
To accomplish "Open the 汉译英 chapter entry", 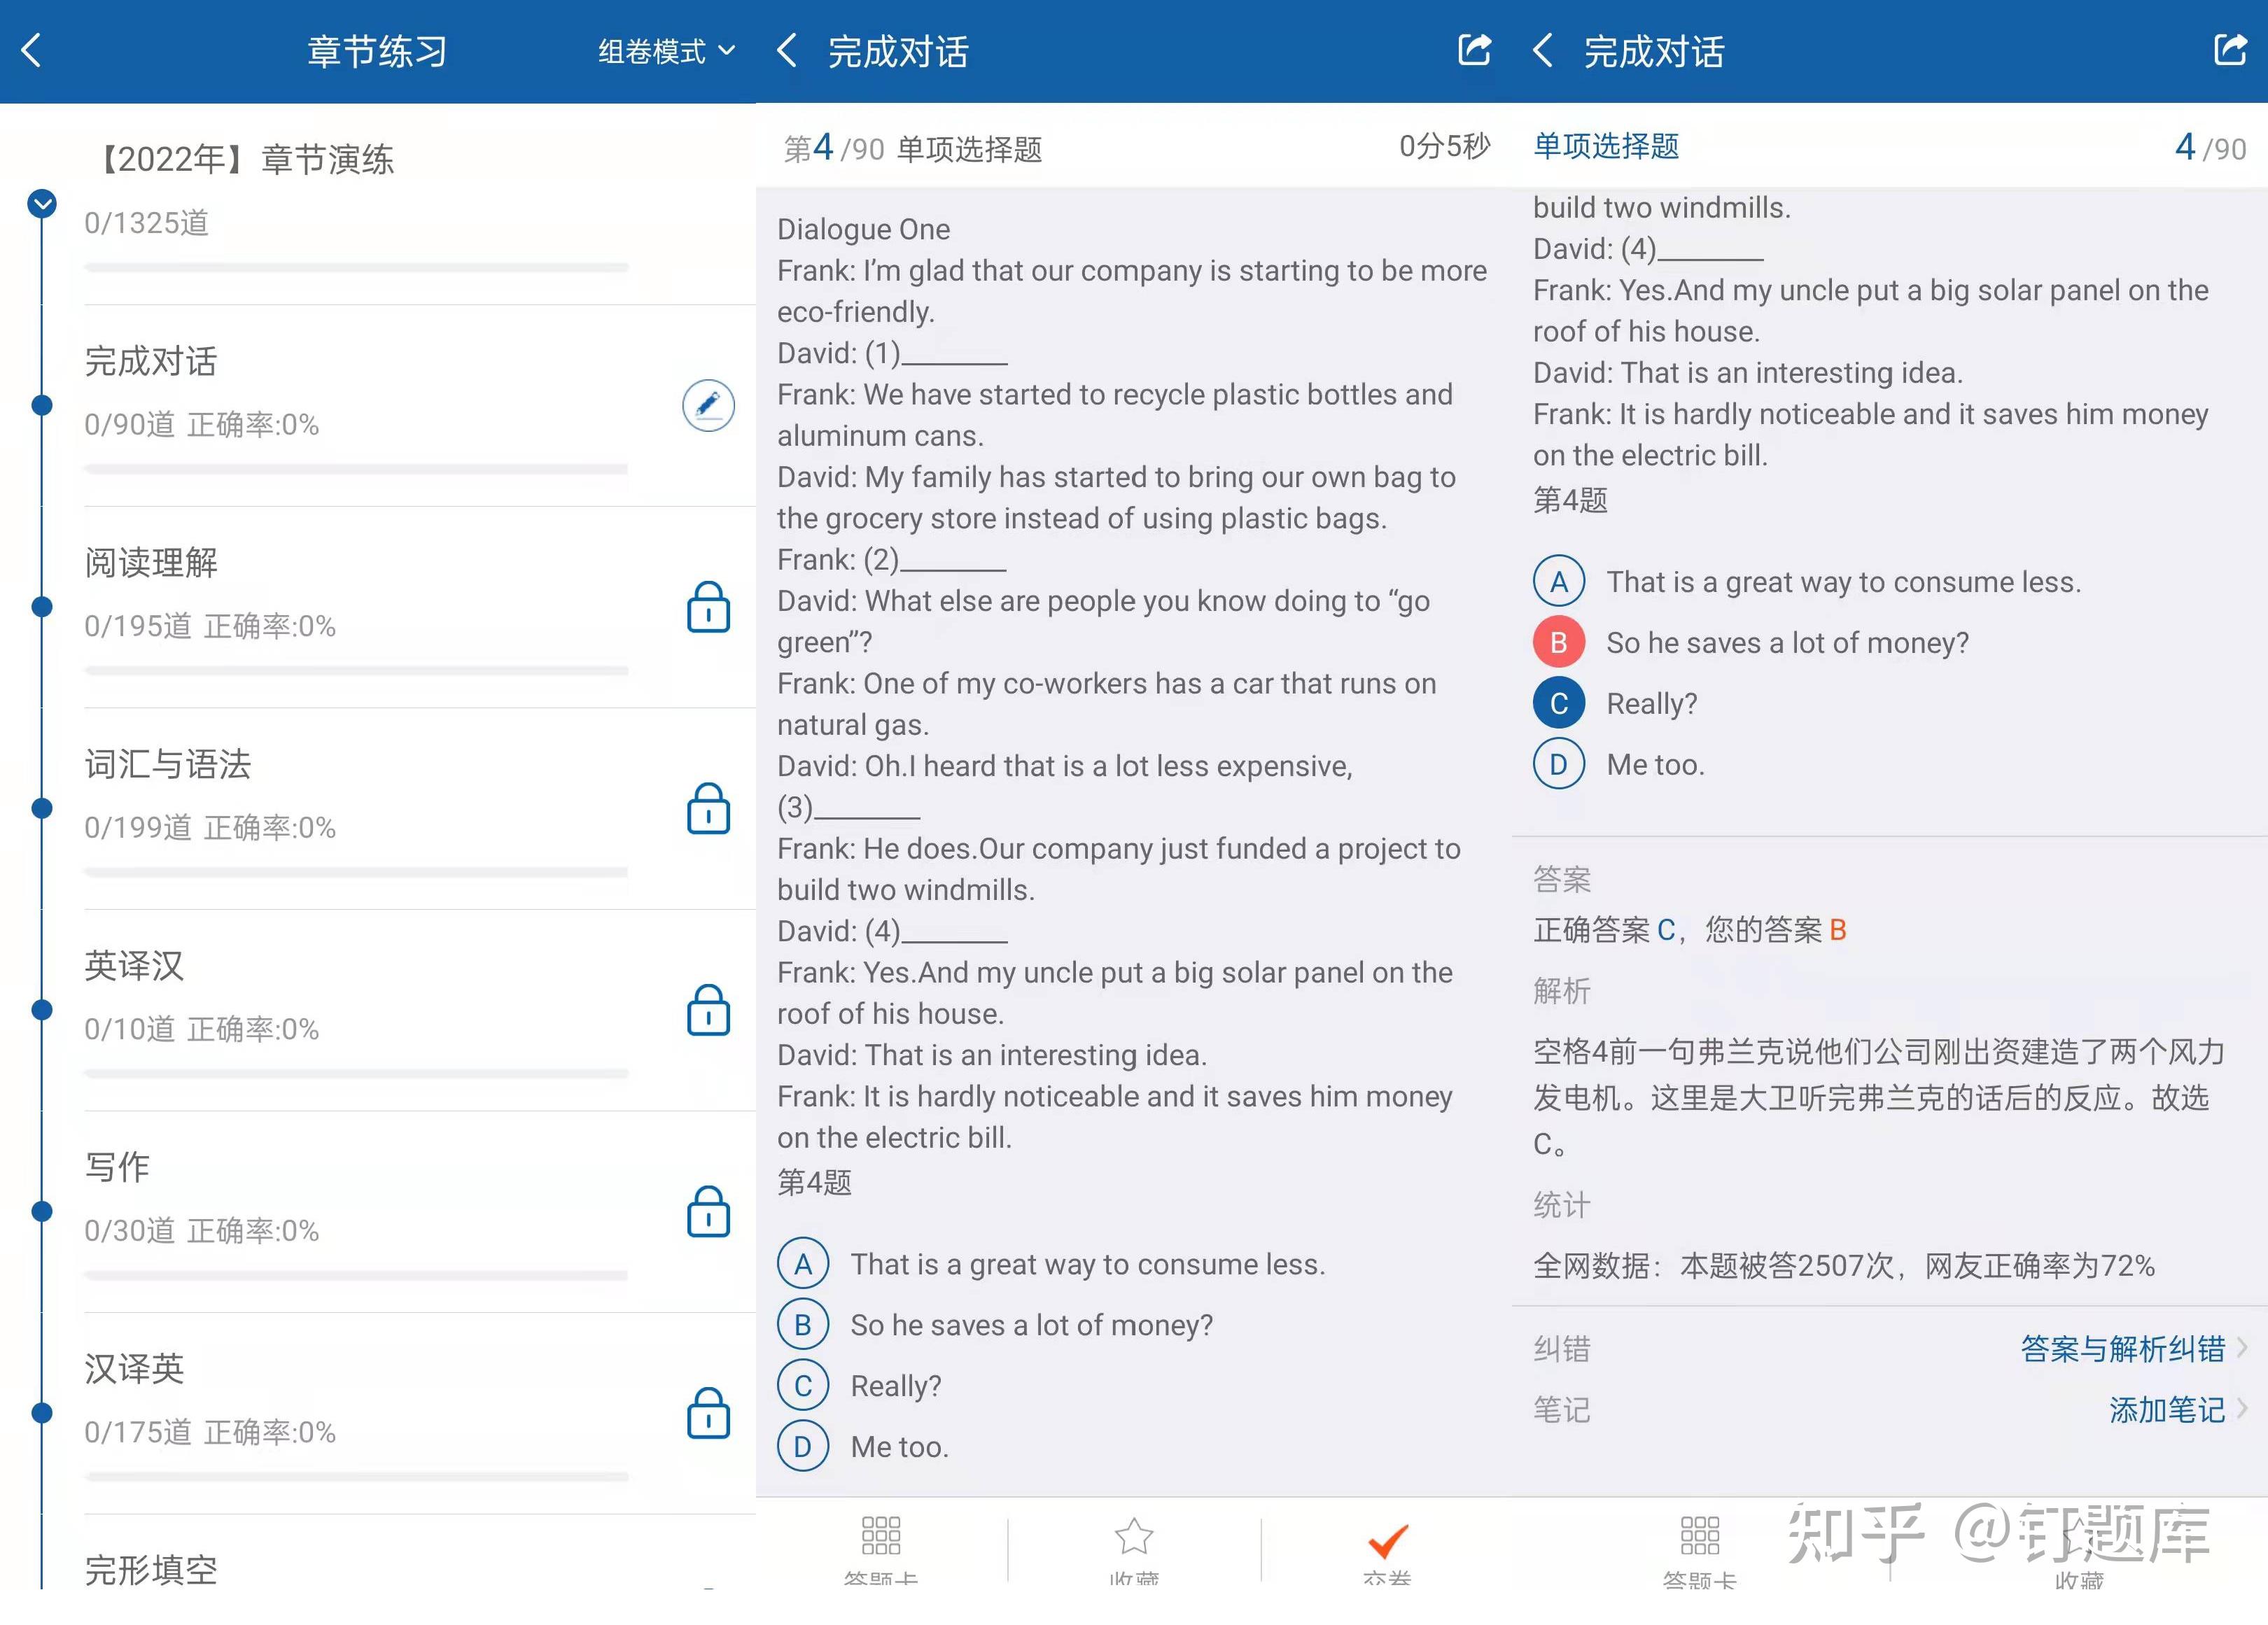I will click(135, 1369).
